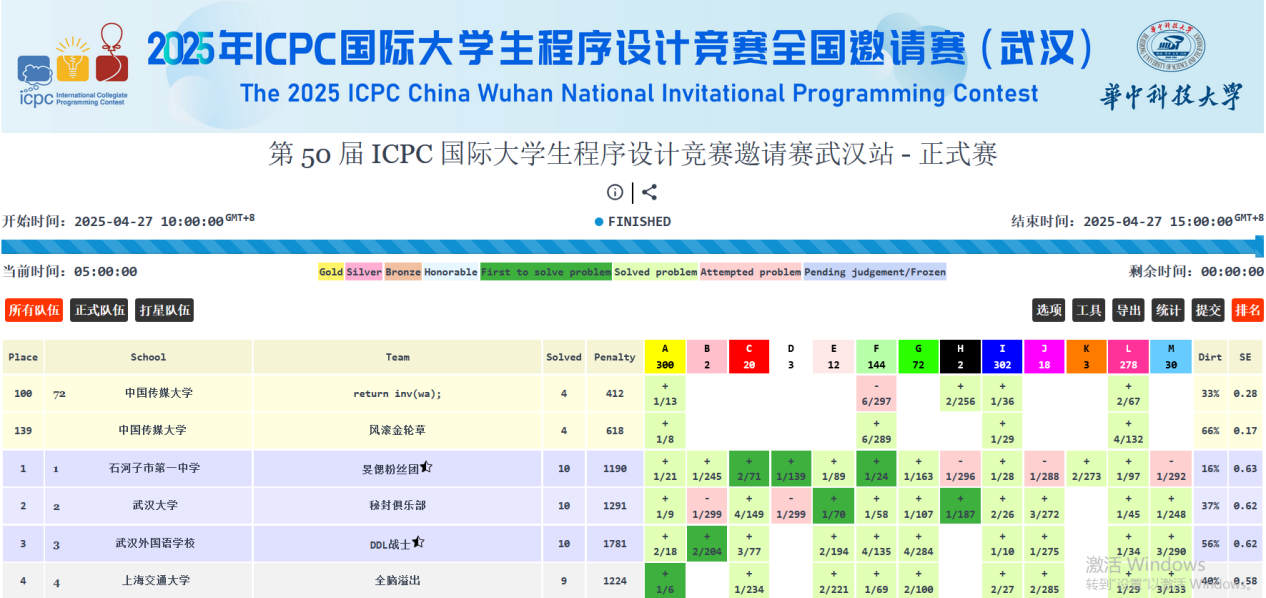Switch to the 提交 submissions view
This screenshot has height=598, width=1266.
[x=1208, y=310]
